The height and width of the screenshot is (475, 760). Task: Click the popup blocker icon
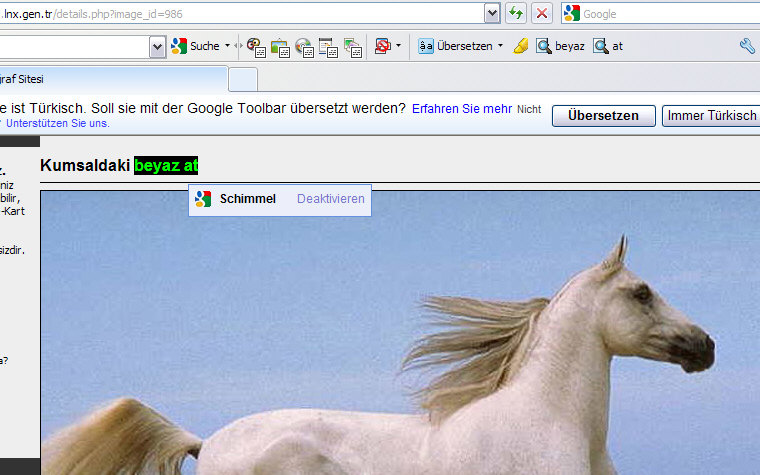[382, 46]
